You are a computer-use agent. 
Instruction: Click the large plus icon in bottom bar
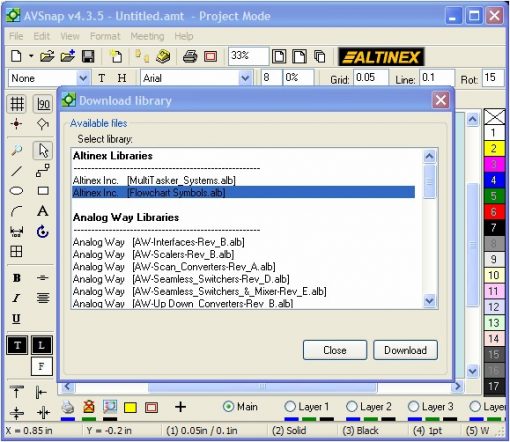(180, 407)
